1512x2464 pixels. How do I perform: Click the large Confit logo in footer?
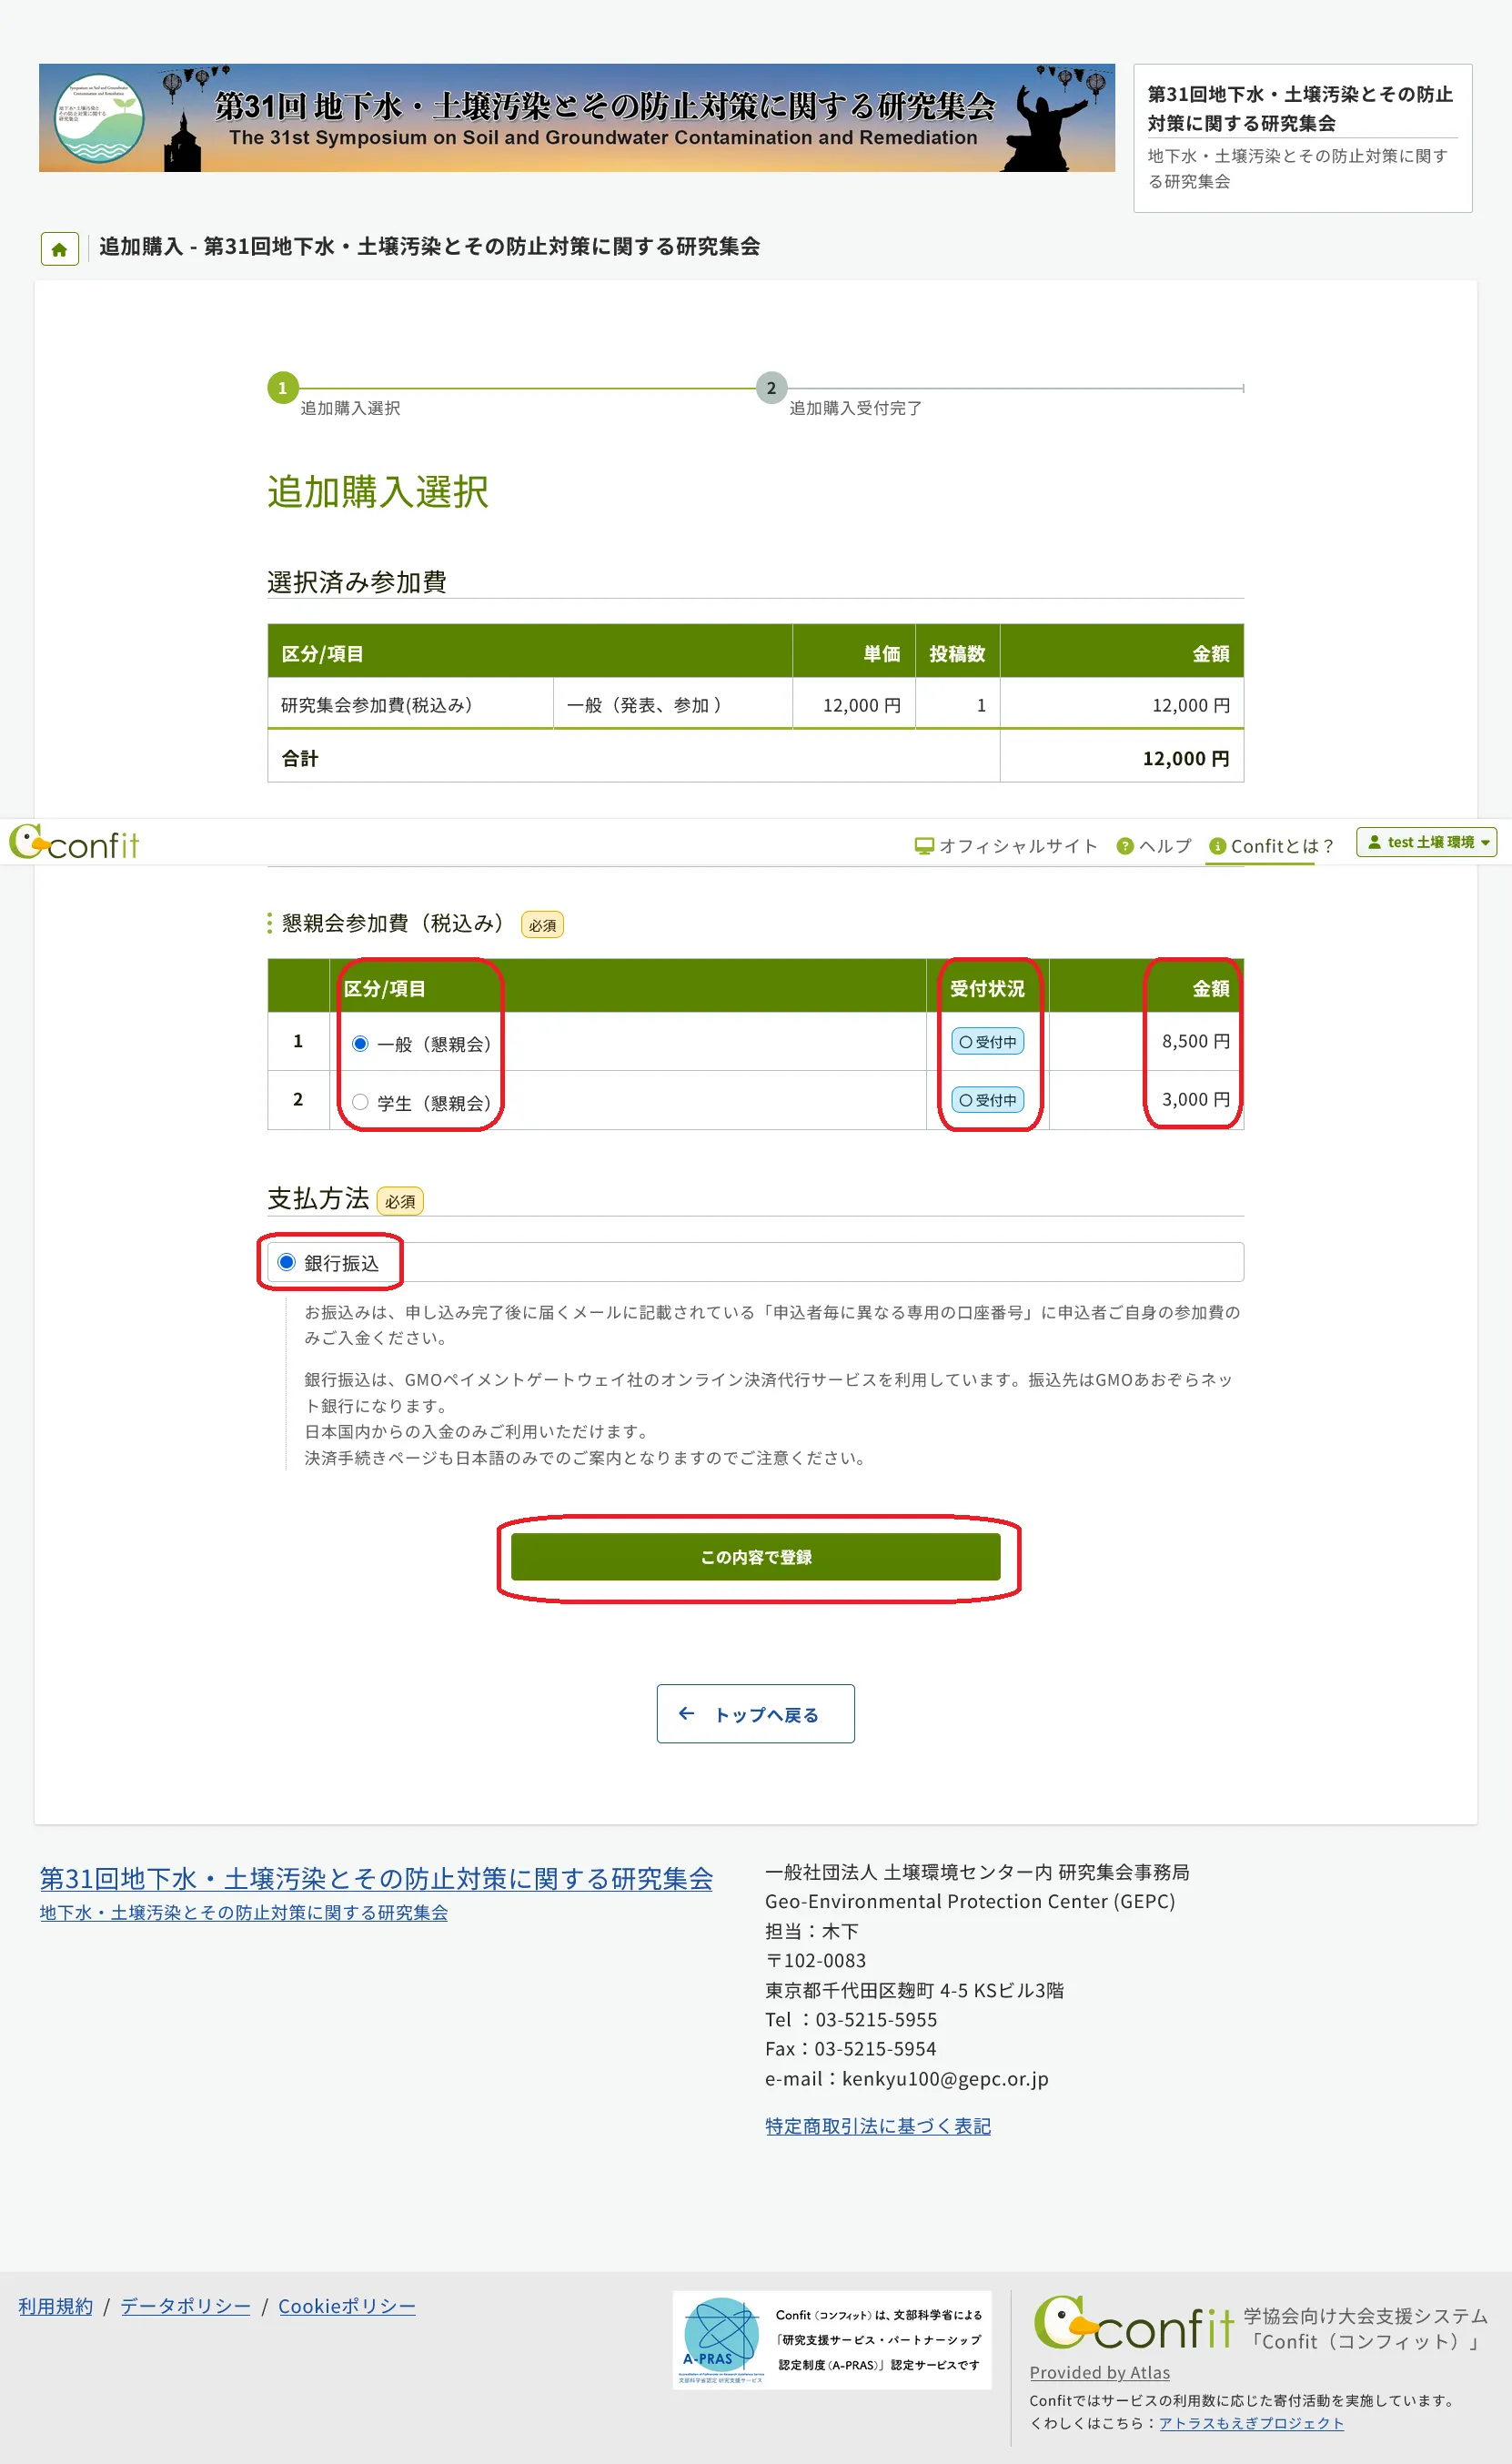click(1132, 2324)
